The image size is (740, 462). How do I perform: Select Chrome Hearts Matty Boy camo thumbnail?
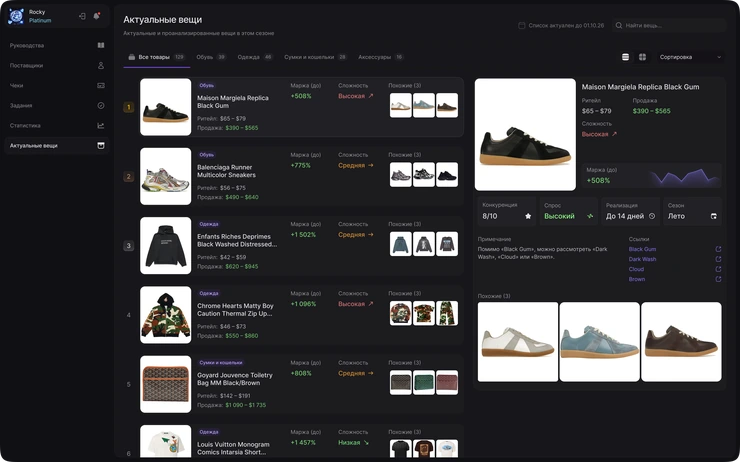click(166, 315)
